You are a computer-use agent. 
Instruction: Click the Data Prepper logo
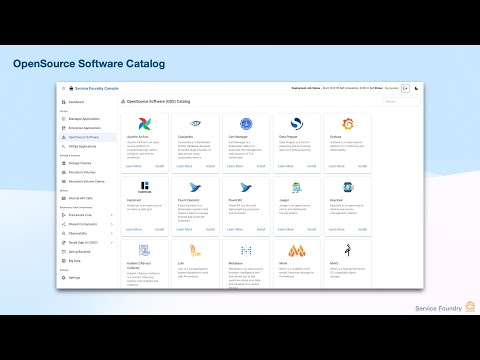(297, 124)
